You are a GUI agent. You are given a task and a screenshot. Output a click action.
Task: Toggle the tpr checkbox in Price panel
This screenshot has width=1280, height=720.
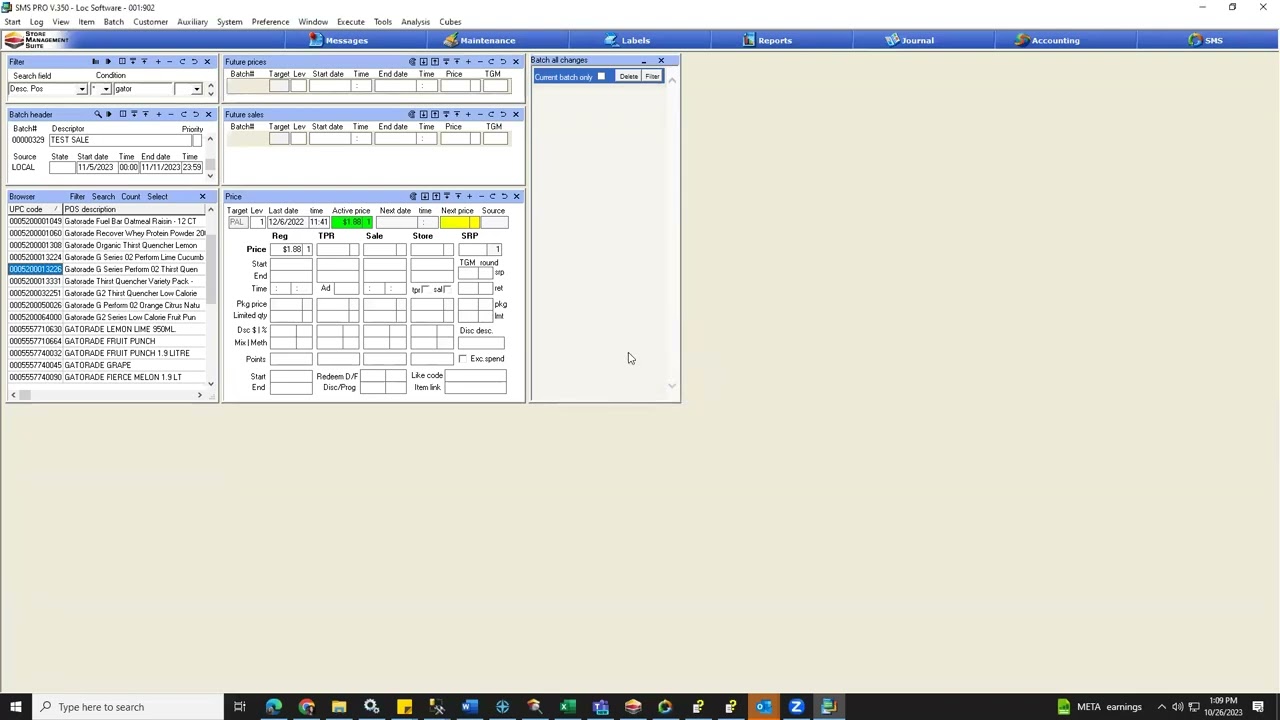426,289
